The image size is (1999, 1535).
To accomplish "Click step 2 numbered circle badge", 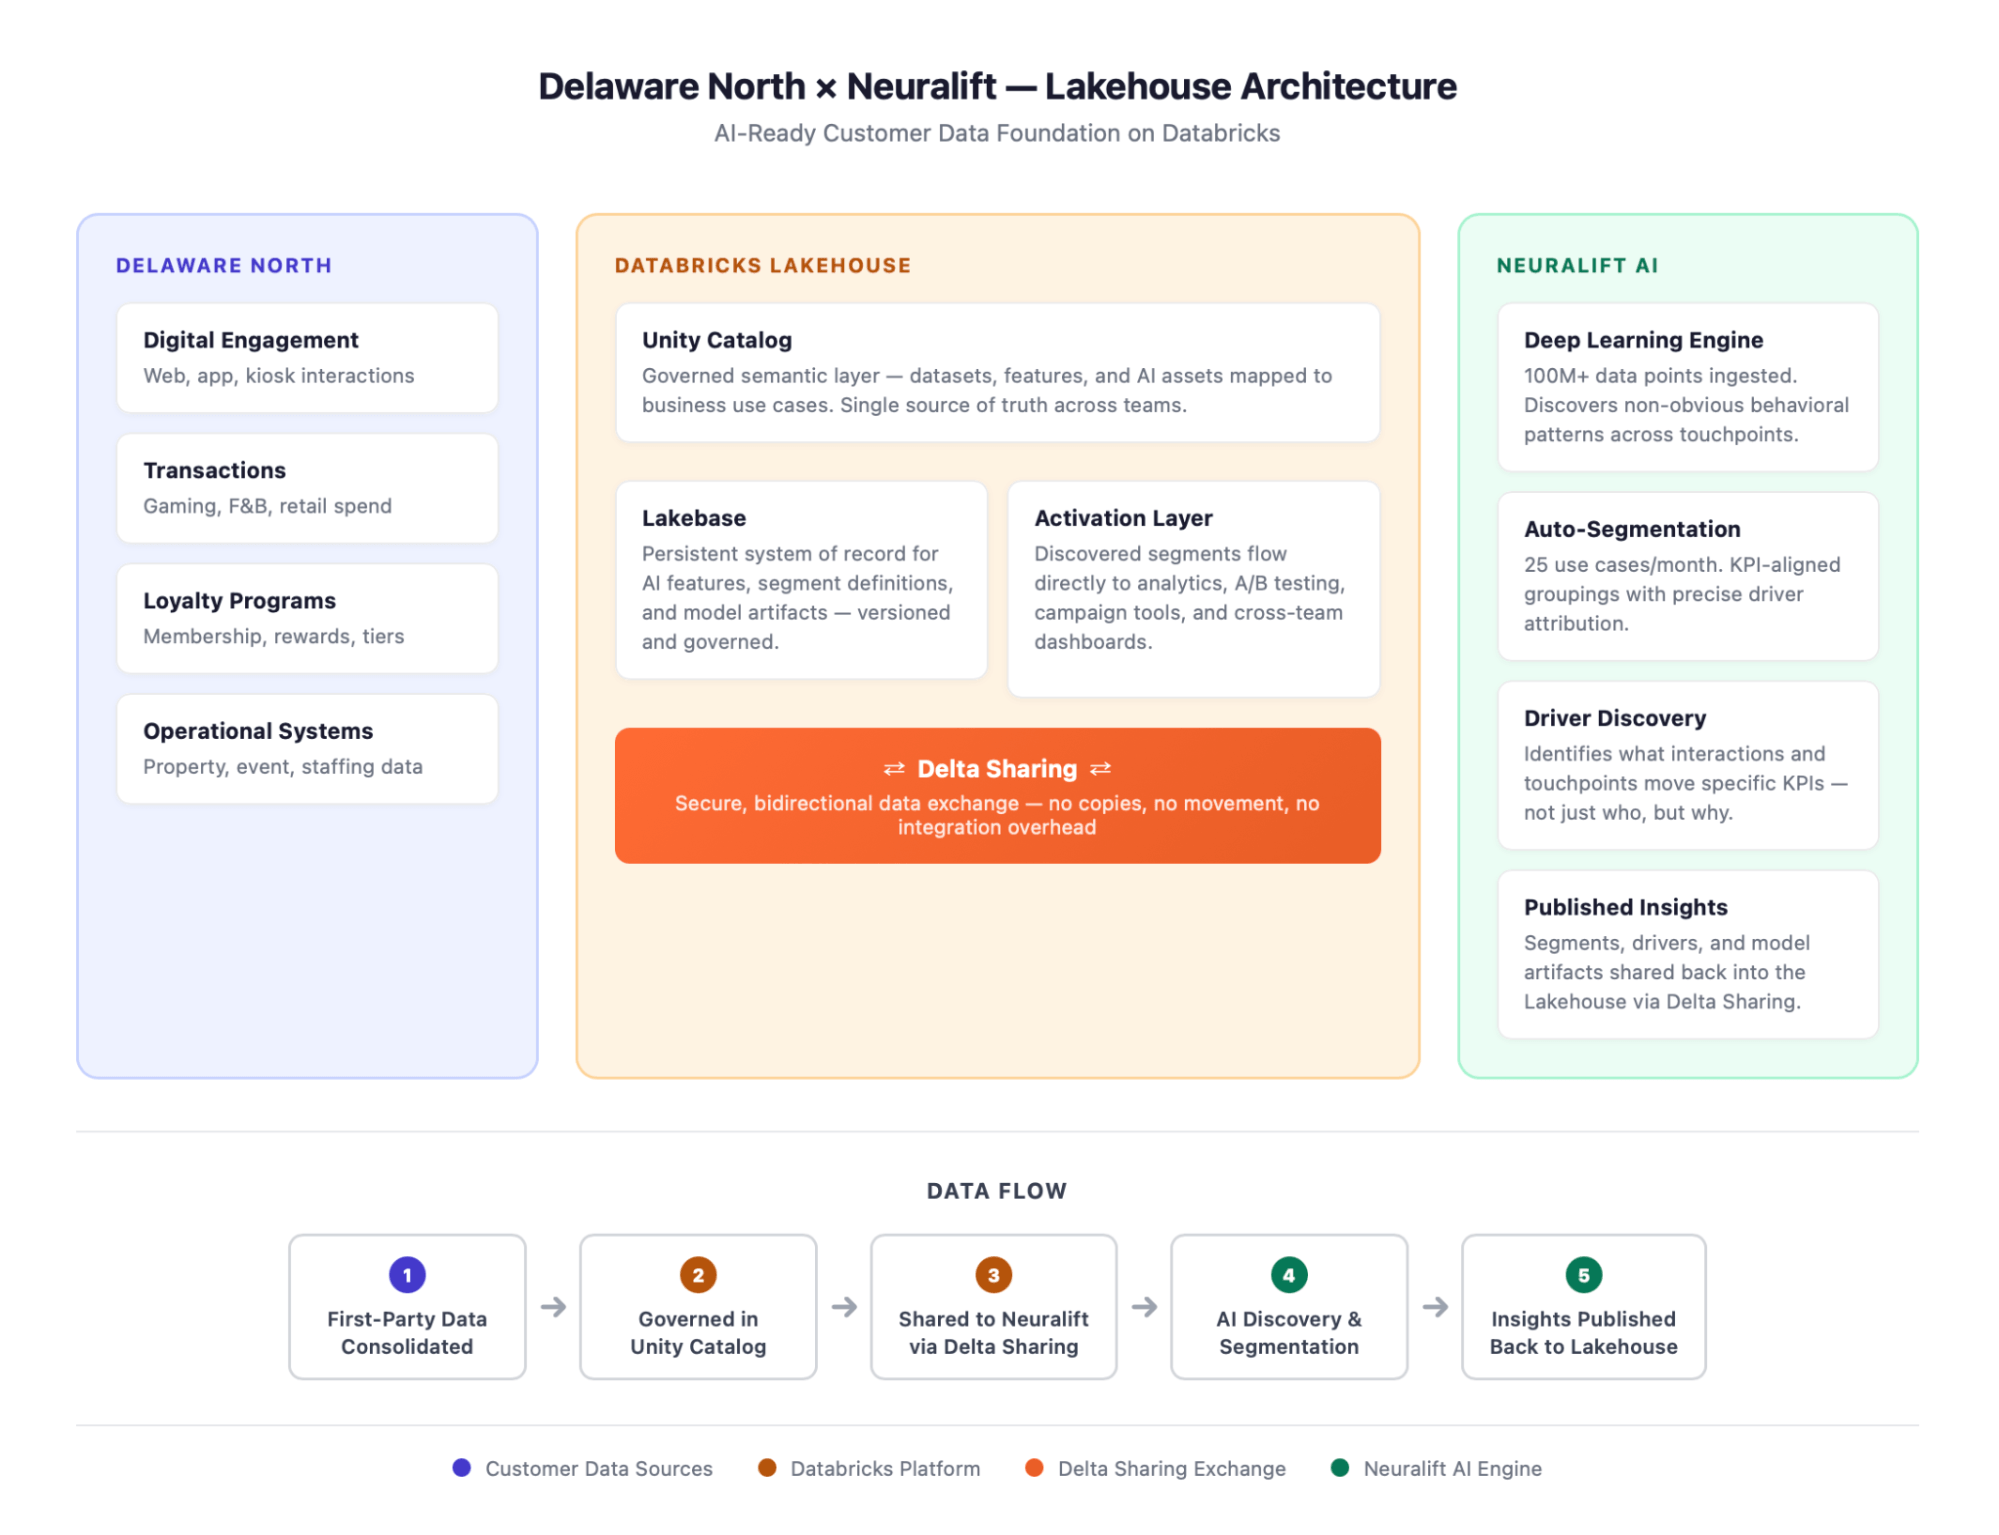I will [698, 1275].
